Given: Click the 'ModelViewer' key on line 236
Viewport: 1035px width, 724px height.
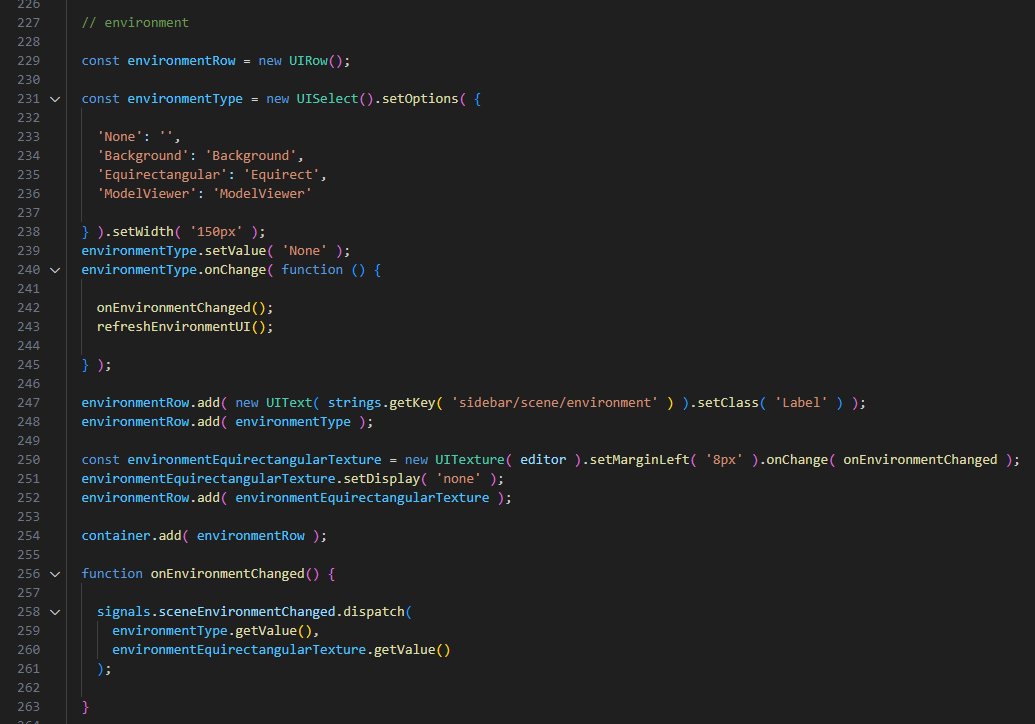Looking at the screenshot, I should click(147, 194).
